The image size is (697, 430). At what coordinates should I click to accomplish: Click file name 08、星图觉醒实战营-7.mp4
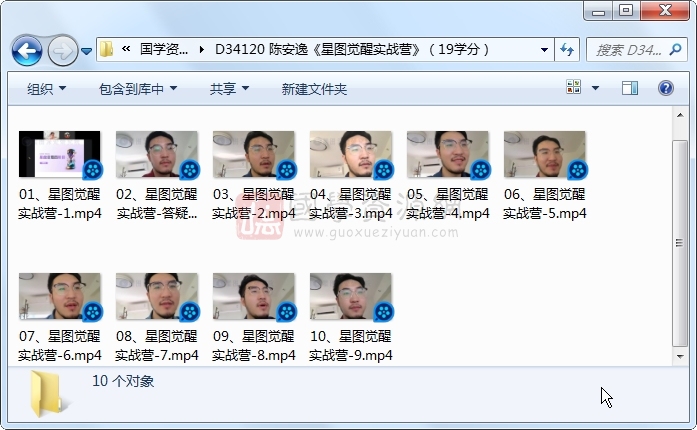point(157,346)
